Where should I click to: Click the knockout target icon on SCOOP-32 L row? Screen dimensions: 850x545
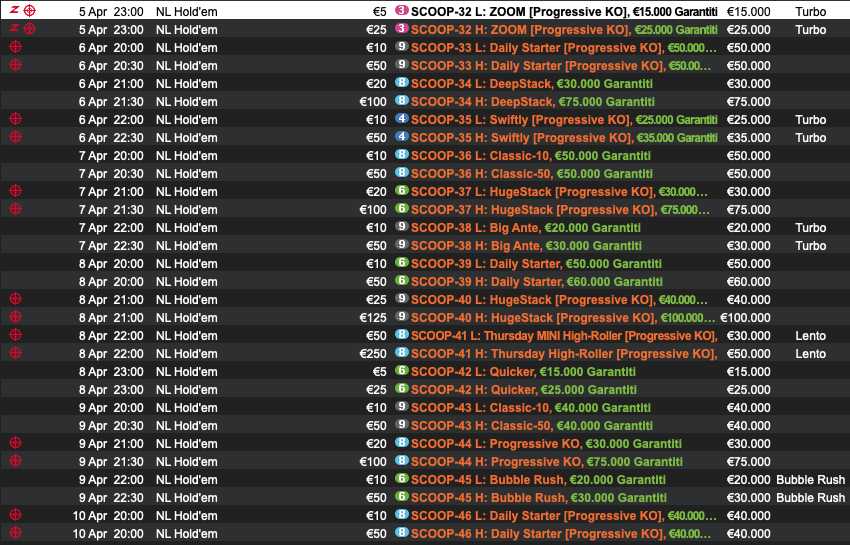pos(29,10)
